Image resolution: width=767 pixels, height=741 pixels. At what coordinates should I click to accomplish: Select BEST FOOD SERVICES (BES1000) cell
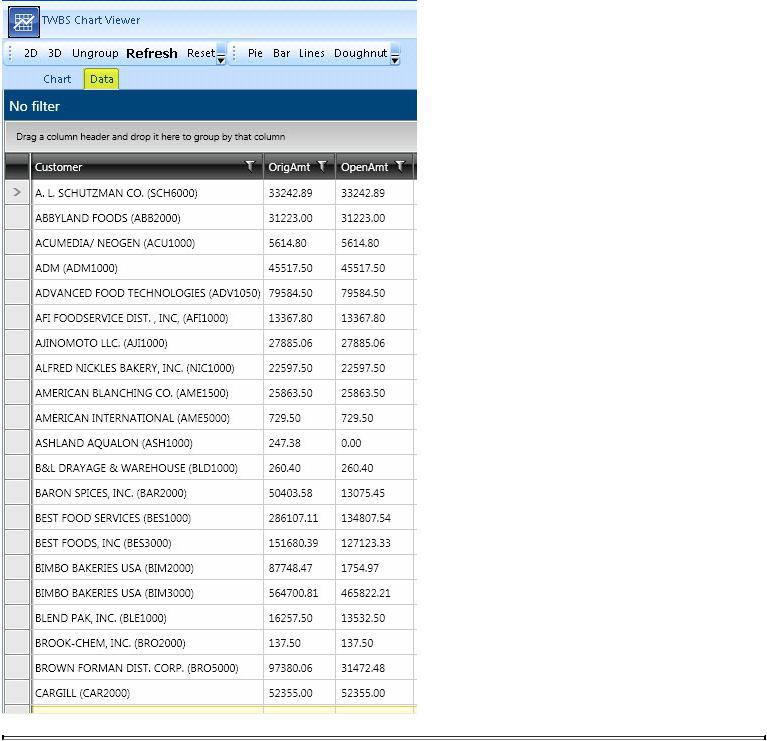pos(147,517)
